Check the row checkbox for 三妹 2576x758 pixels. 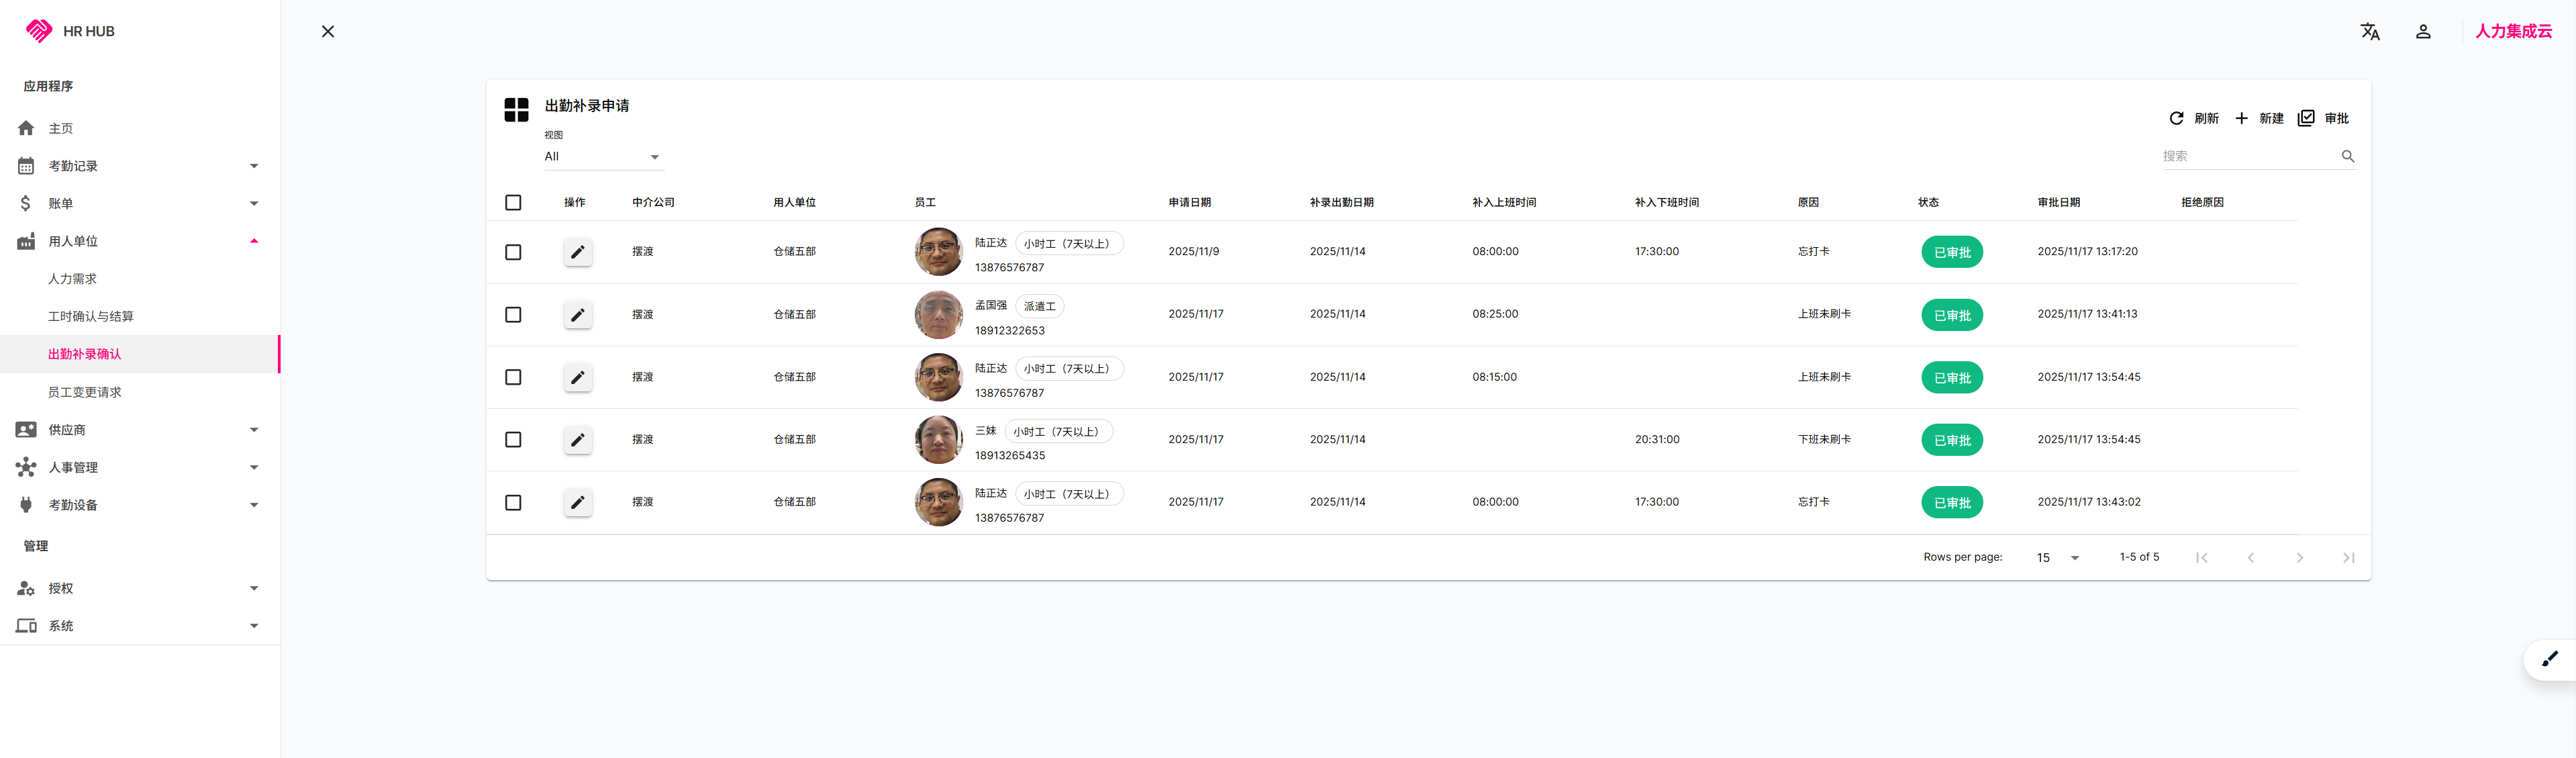coord(513,440)
